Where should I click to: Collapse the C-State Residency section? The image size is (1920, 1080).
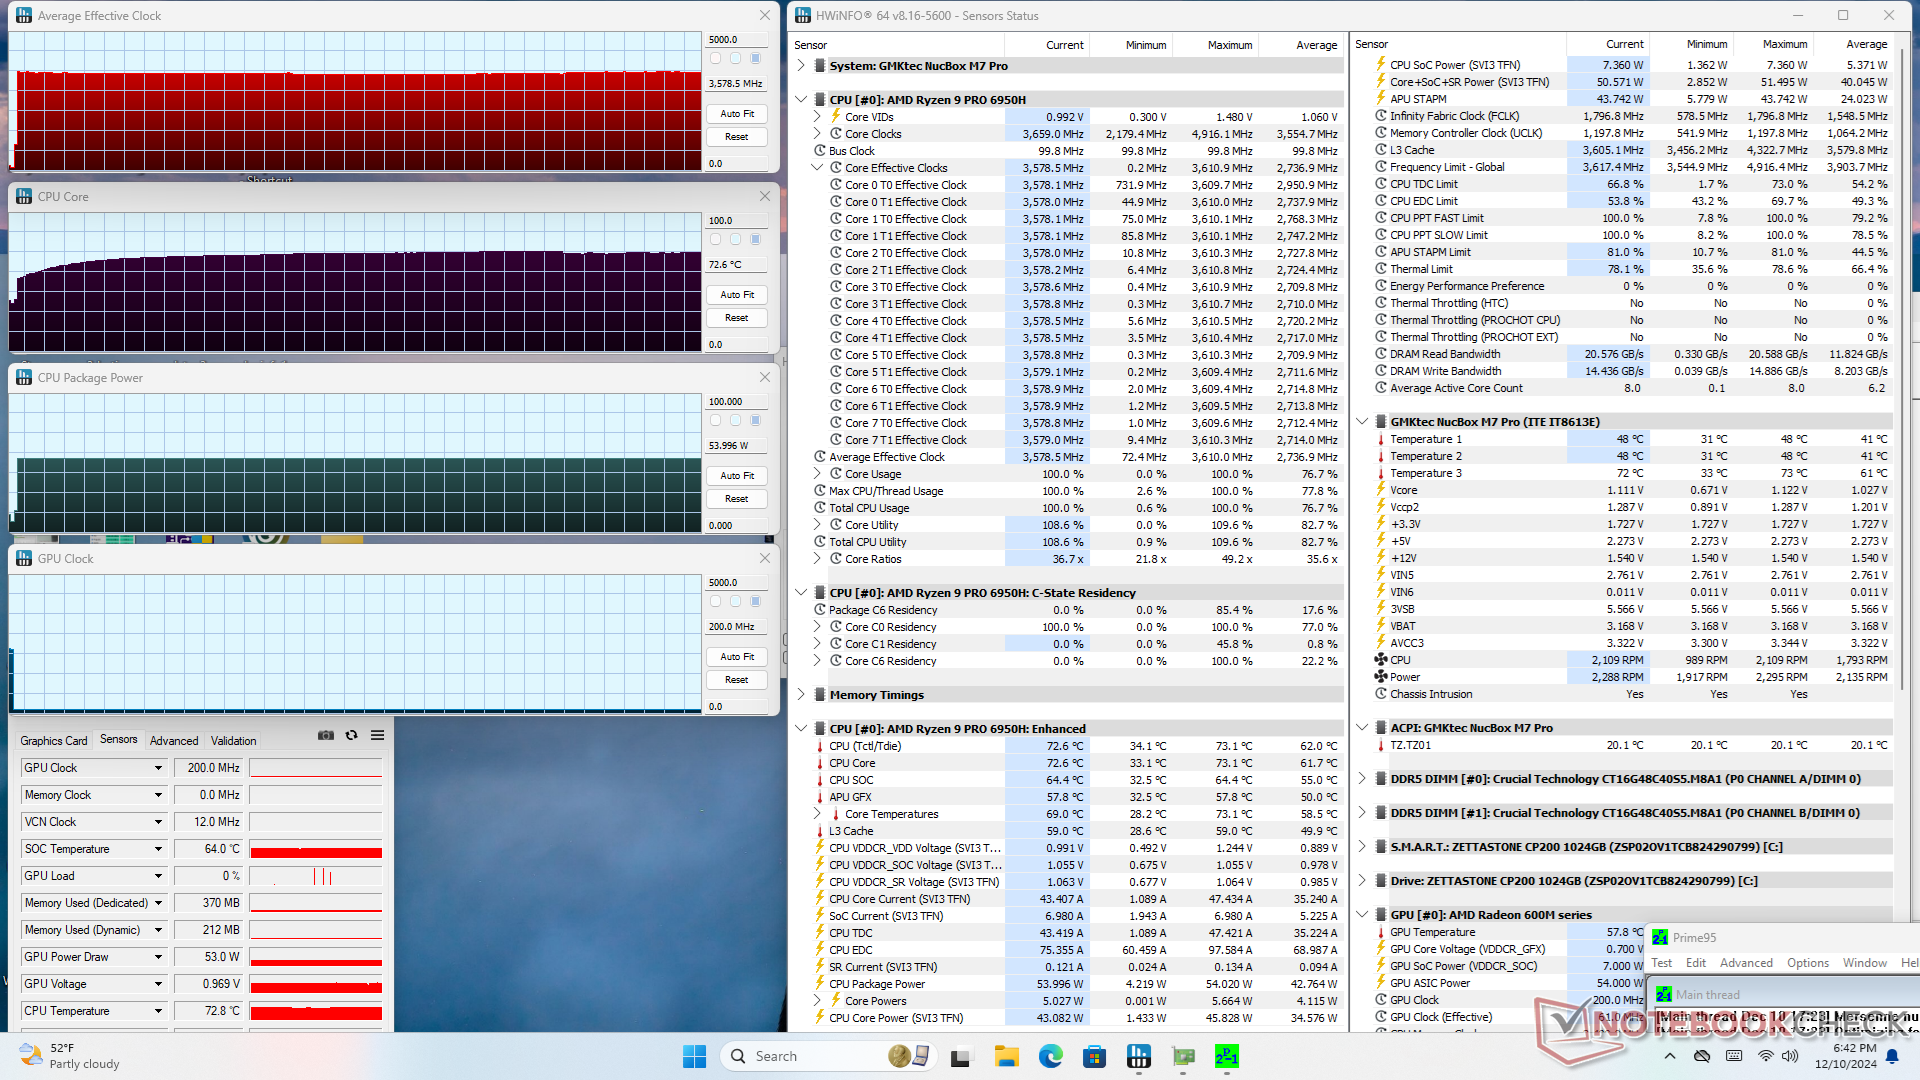[x=801, y=593]
